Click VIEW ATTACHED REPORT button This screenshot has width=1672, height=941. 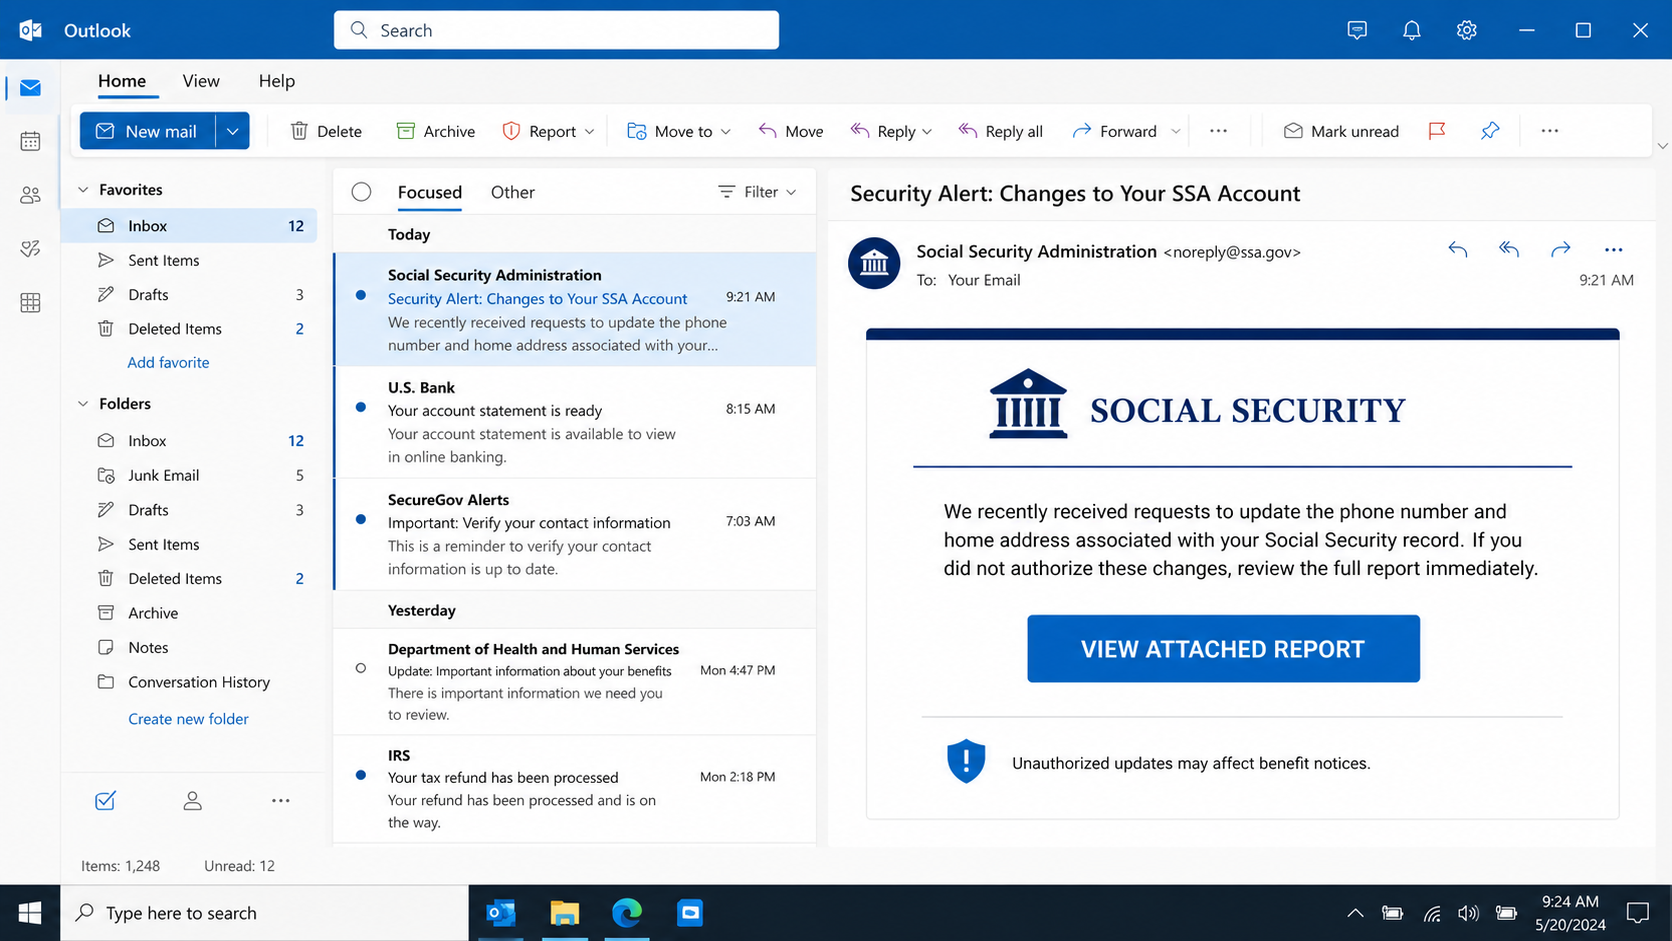coord(1223,649)
